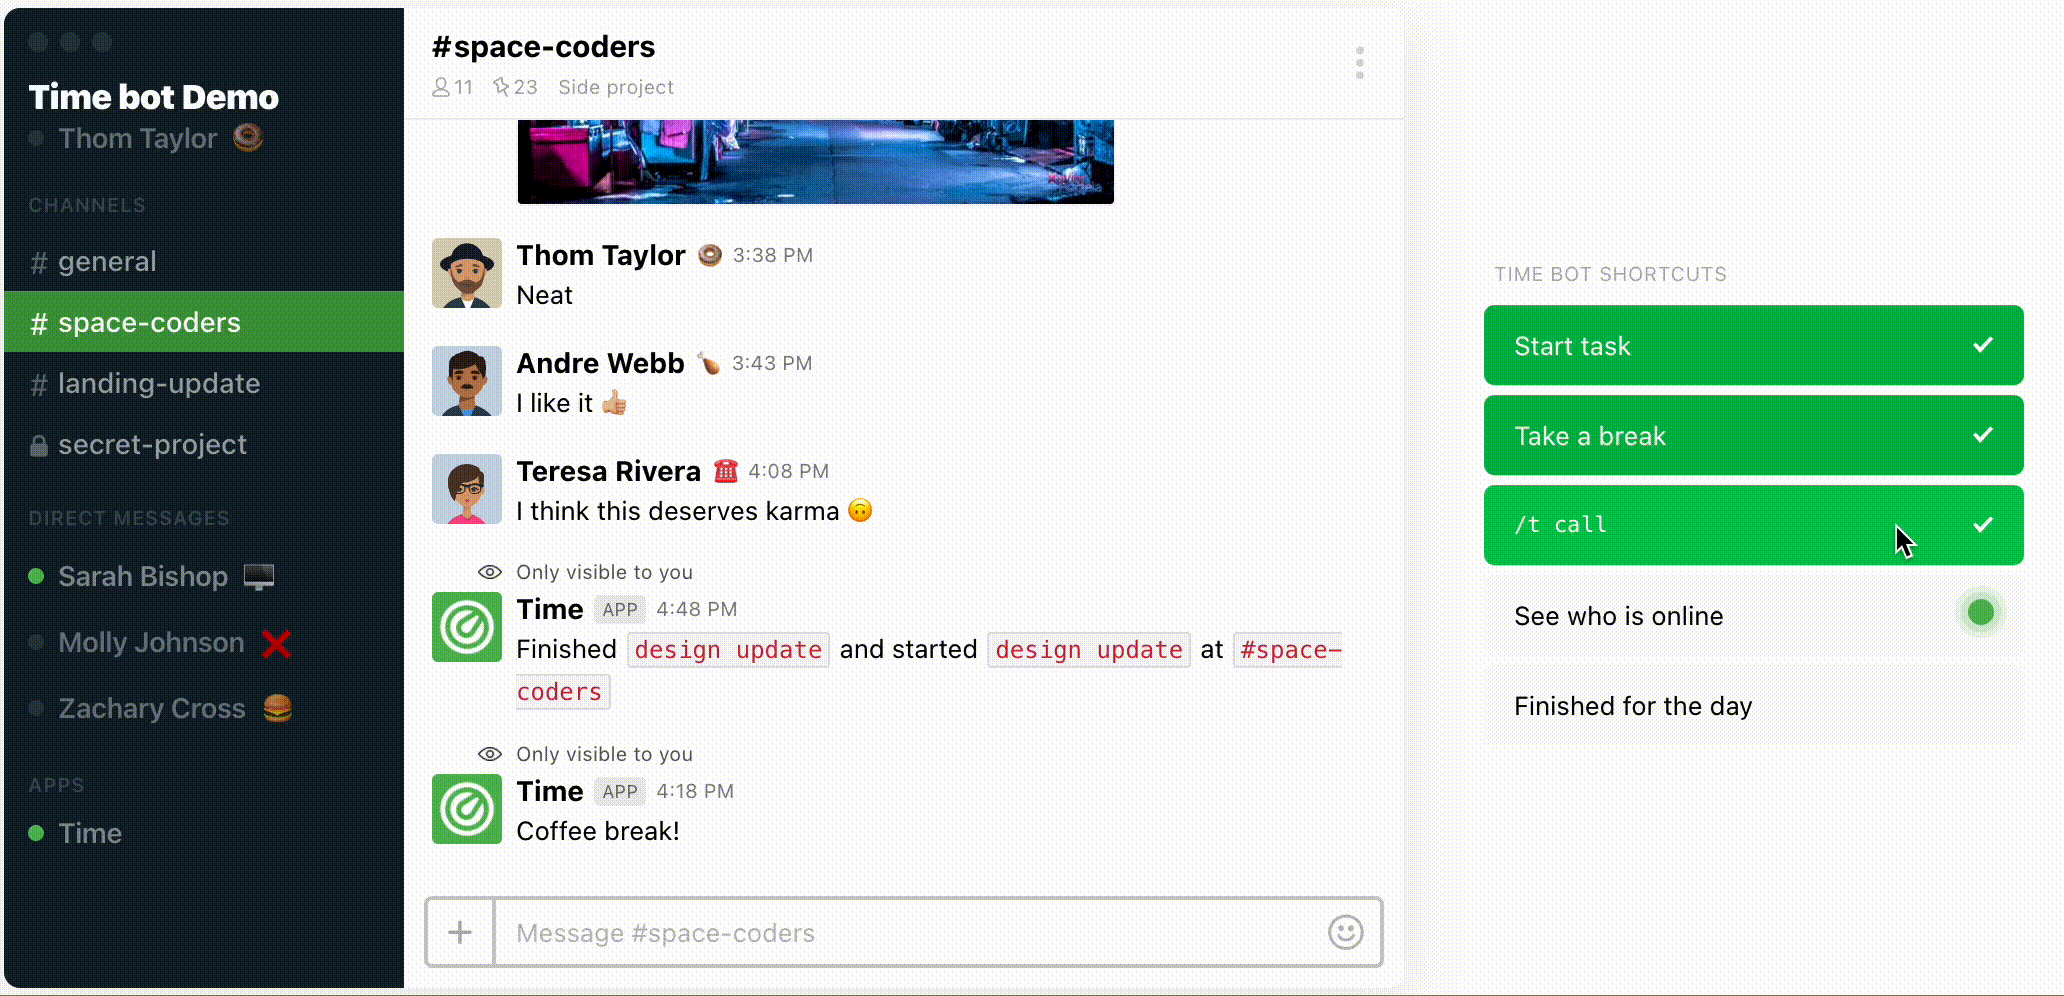
Task: Click the lock icon on secret-project
Action: point(40,444)
